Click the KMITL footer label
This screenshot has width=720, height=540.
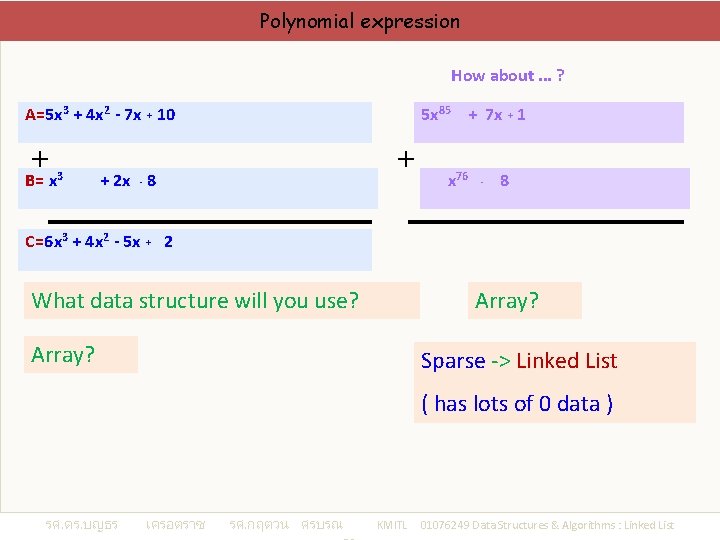click(x=391, y=525)
